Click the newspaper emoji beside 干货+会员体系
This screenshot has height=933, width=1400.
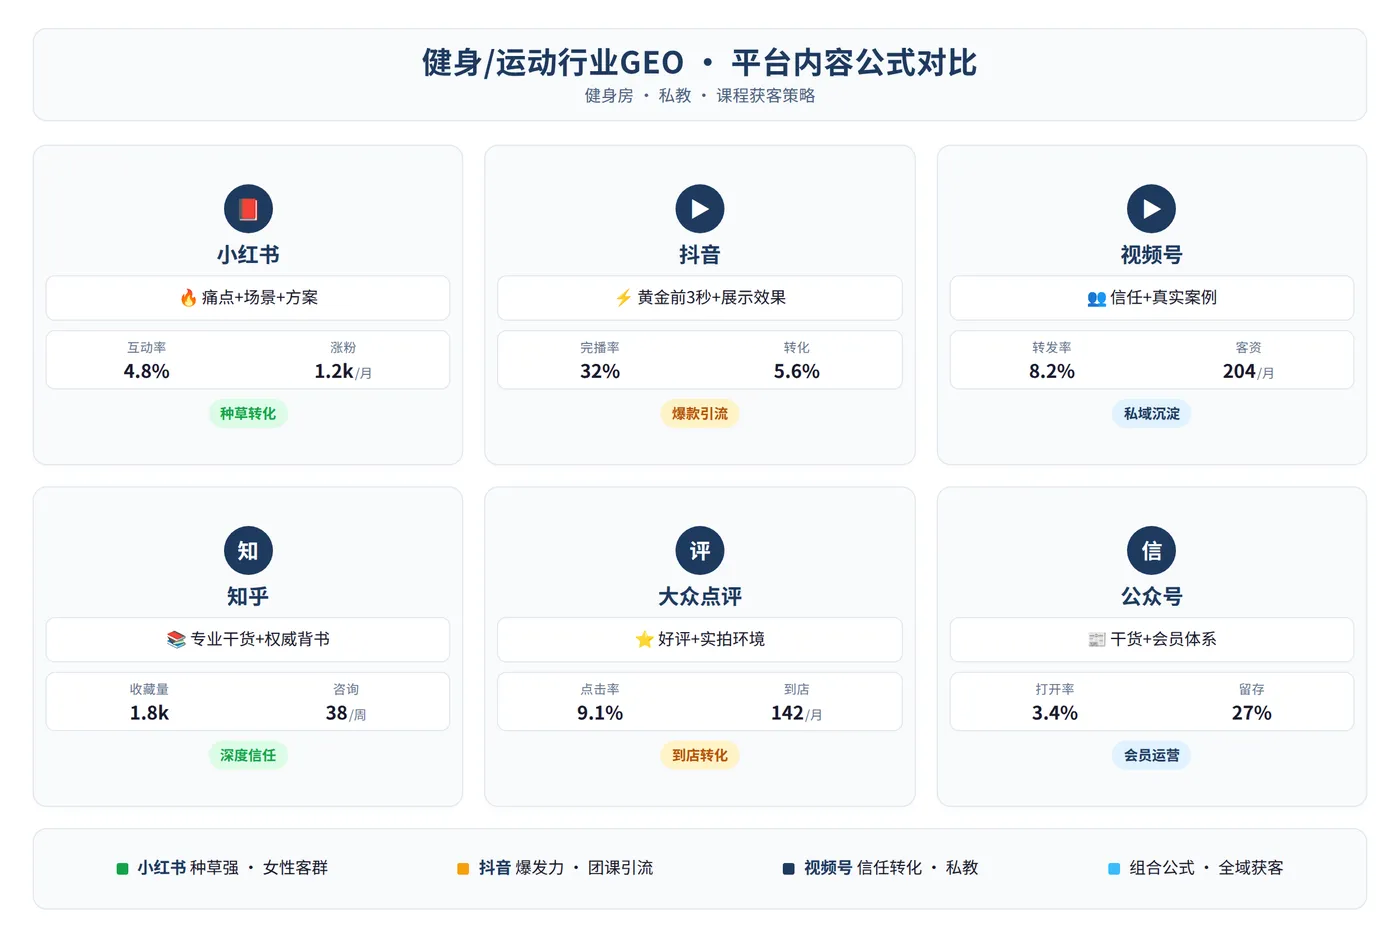click(x=1097, y=639)
